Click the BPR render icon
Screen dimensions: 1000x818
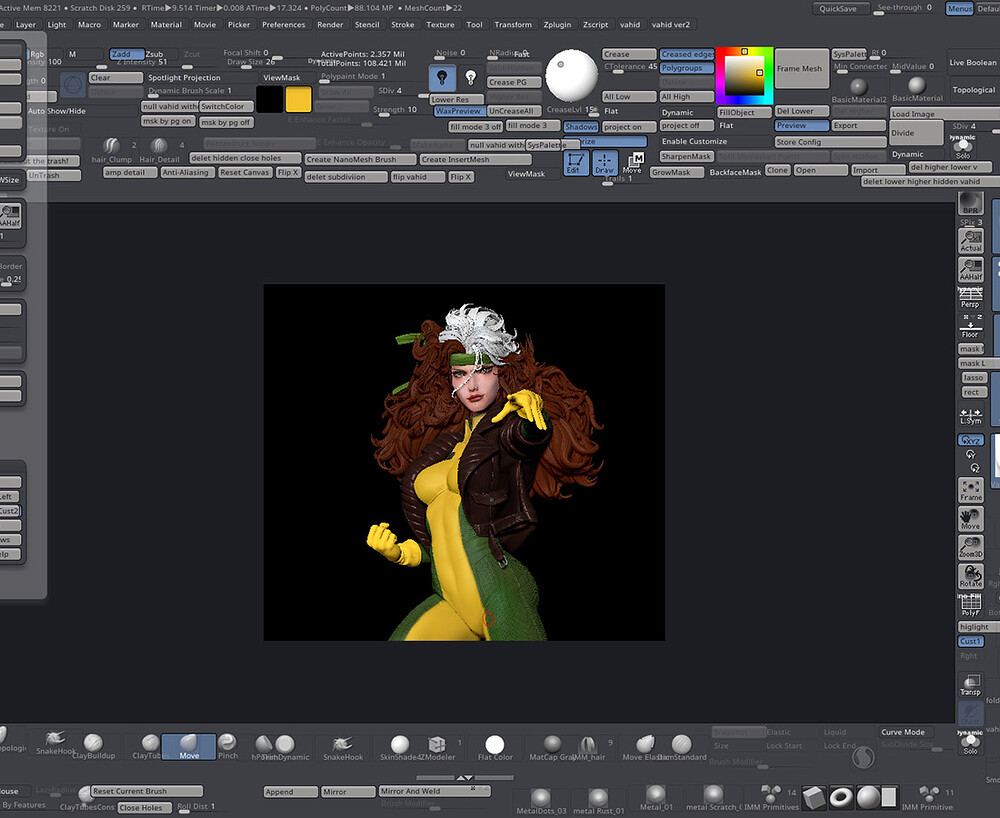pyautogui.click(x=970, y=203)
